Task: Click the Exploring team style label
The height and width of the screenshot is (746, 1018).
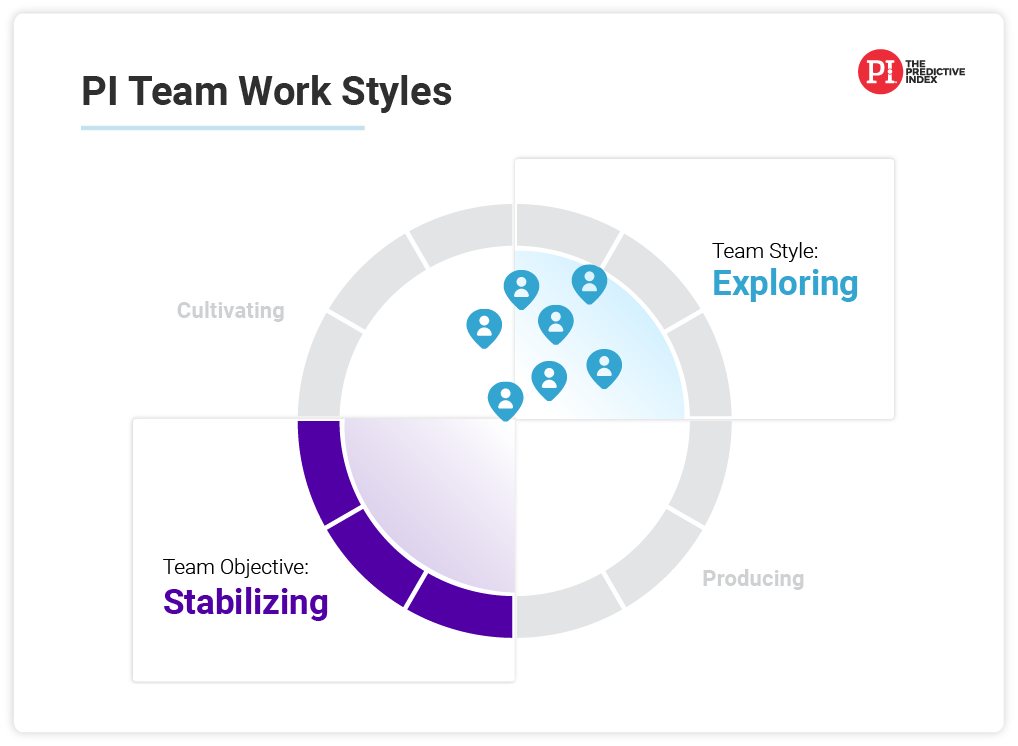Action: (785, 284)
